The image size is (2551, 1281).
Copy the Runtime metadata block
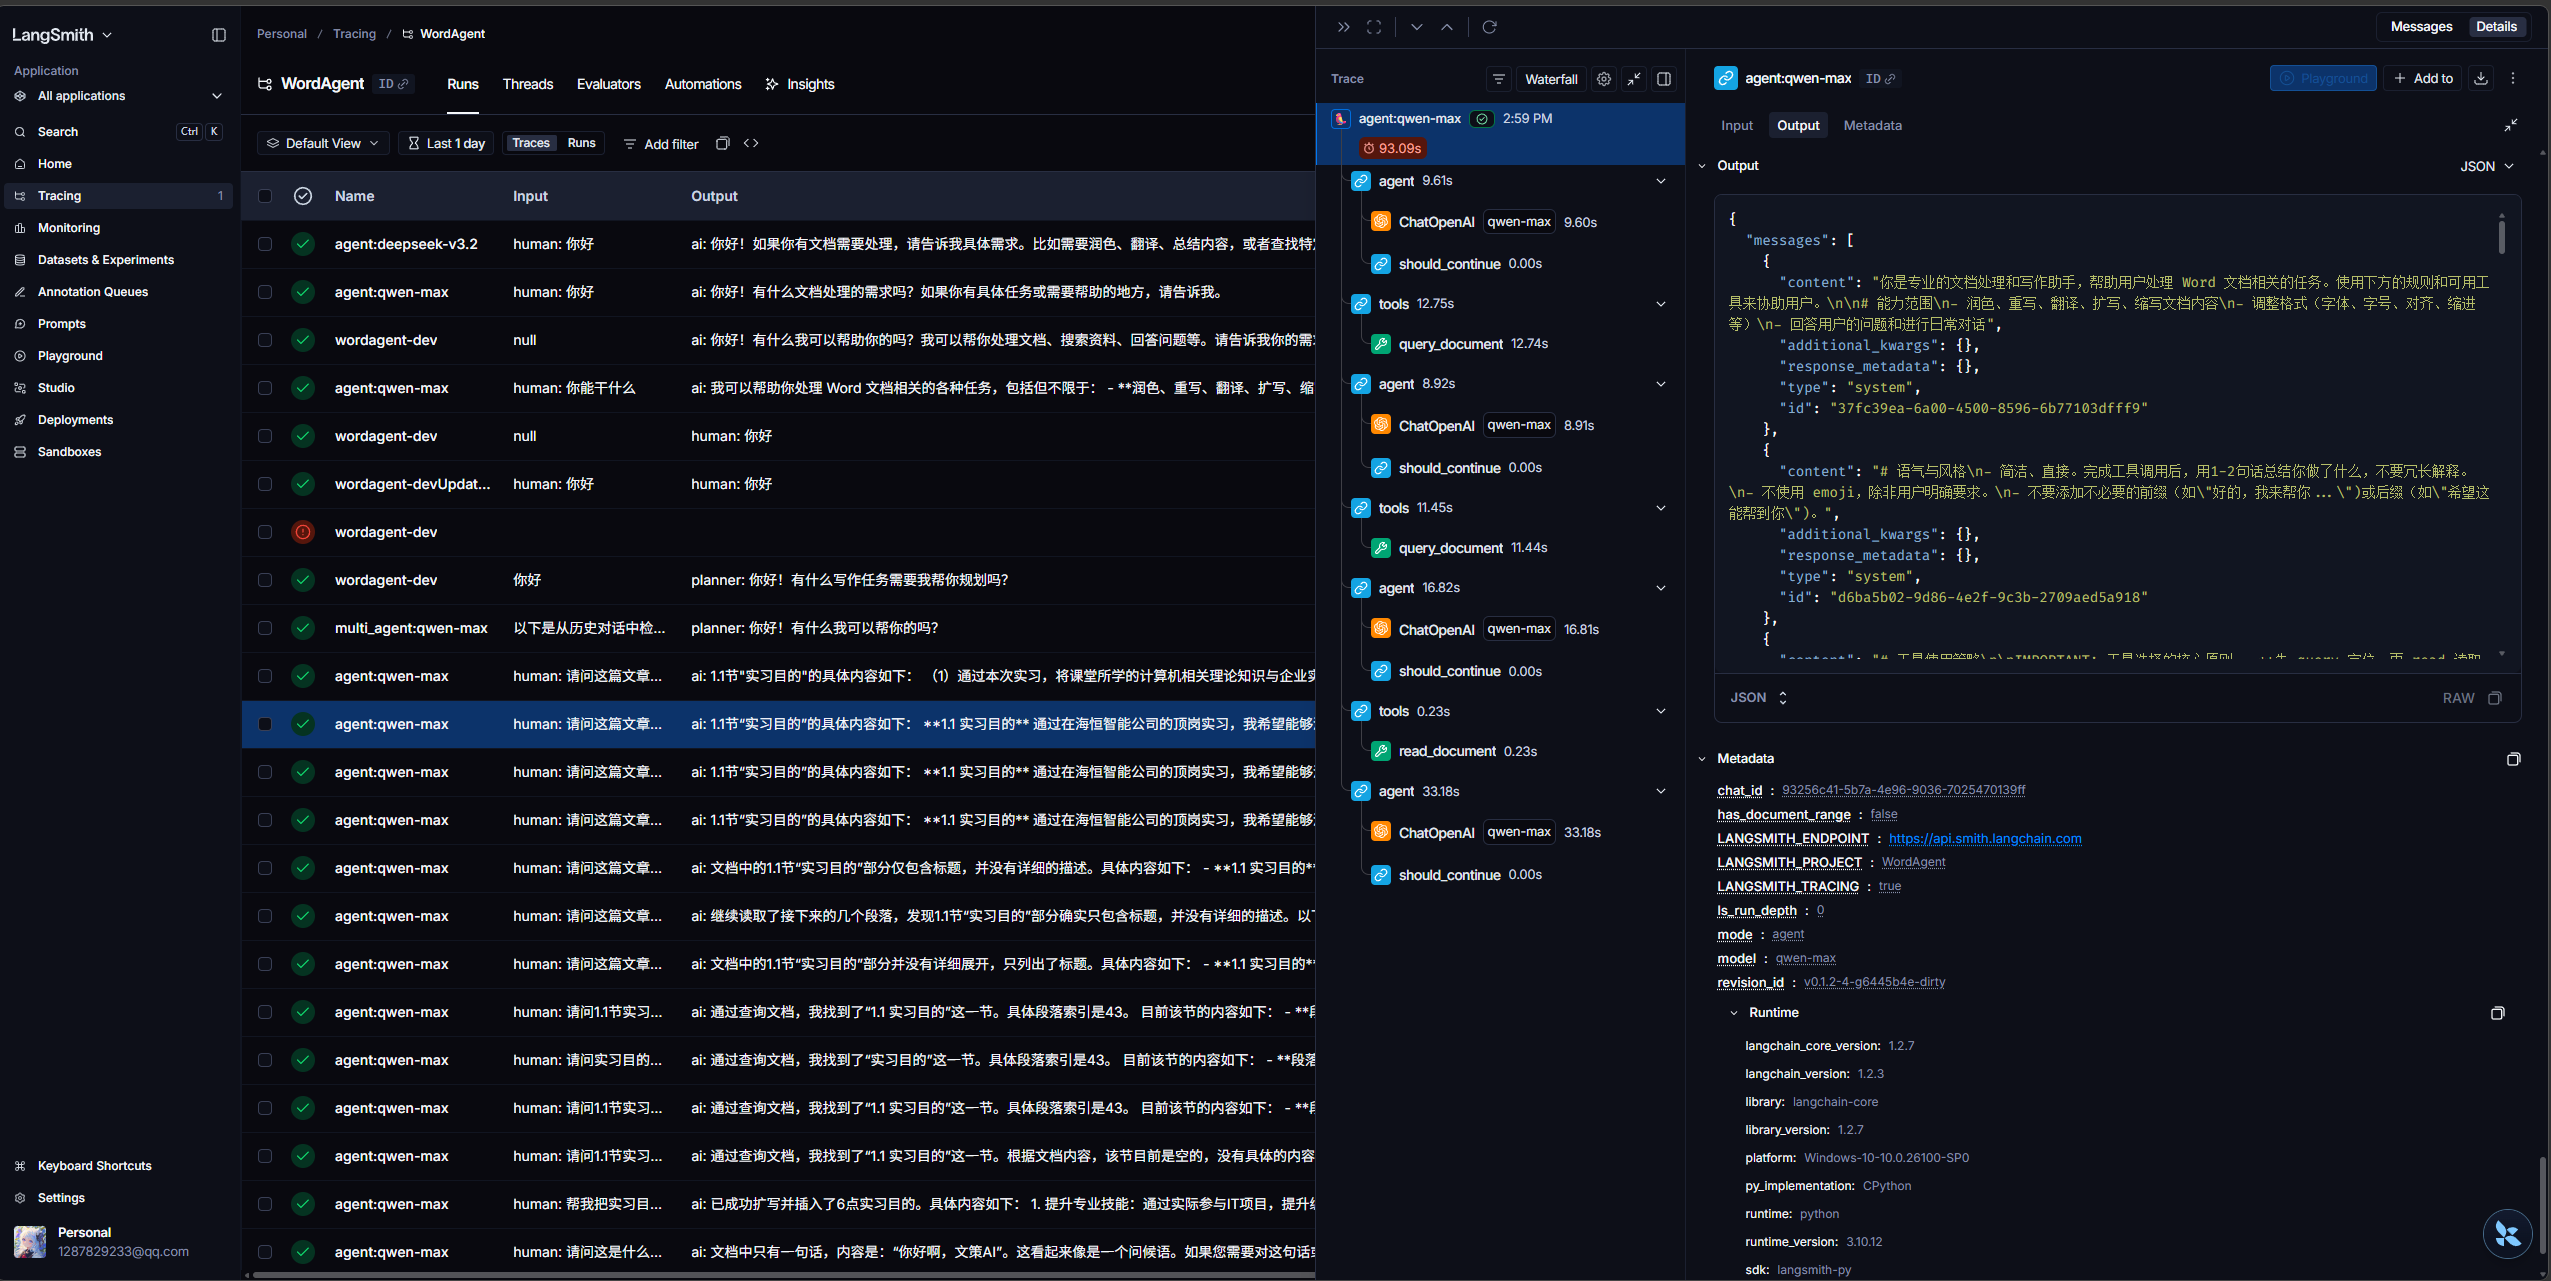point(2497,1013)
